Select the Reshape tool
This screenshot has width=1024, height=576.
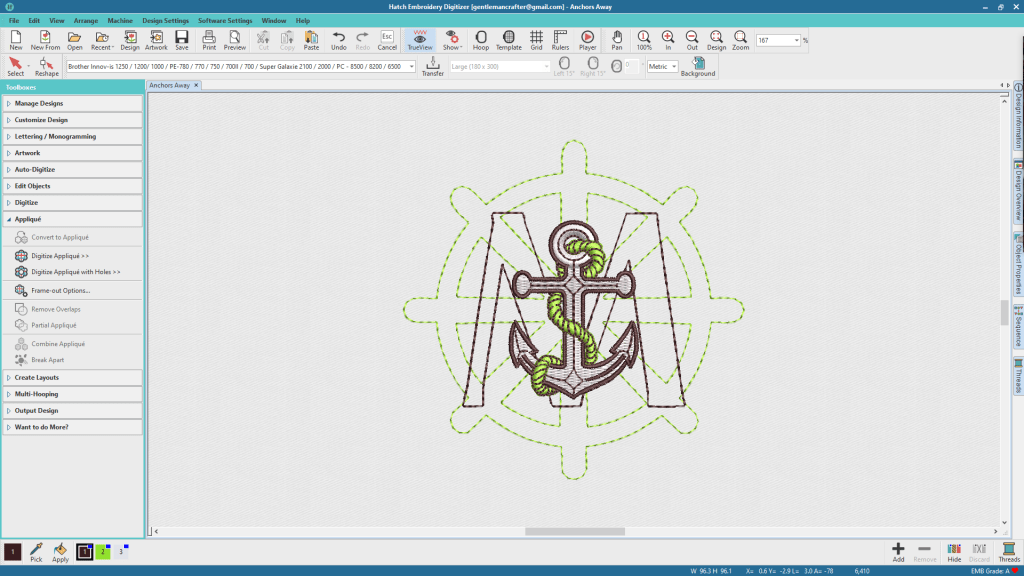coord(46,66)
